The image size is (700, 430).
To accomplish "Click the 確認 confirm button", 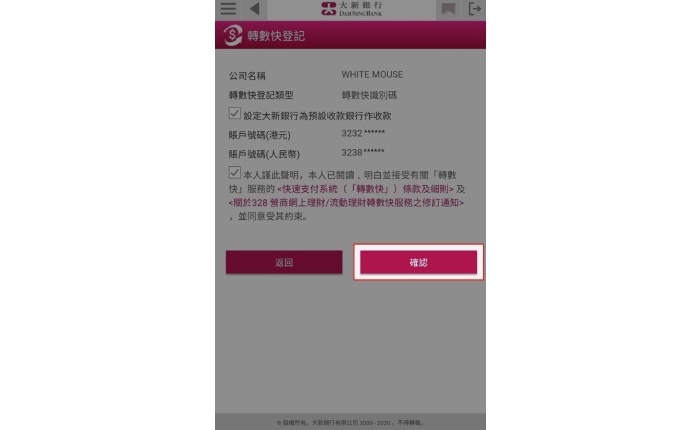I will click(x=418, y=262).
